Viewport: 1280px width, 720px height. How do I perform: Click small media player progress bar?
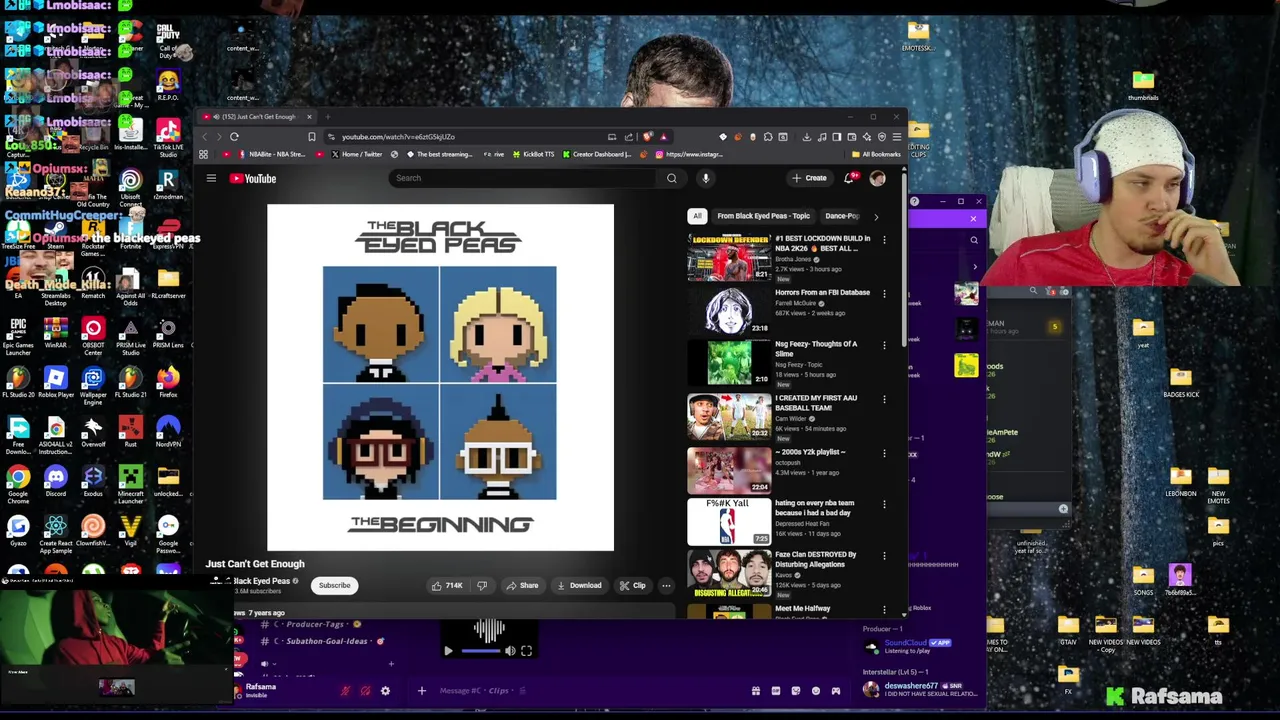pyautogui.click(x=480, y=651)
